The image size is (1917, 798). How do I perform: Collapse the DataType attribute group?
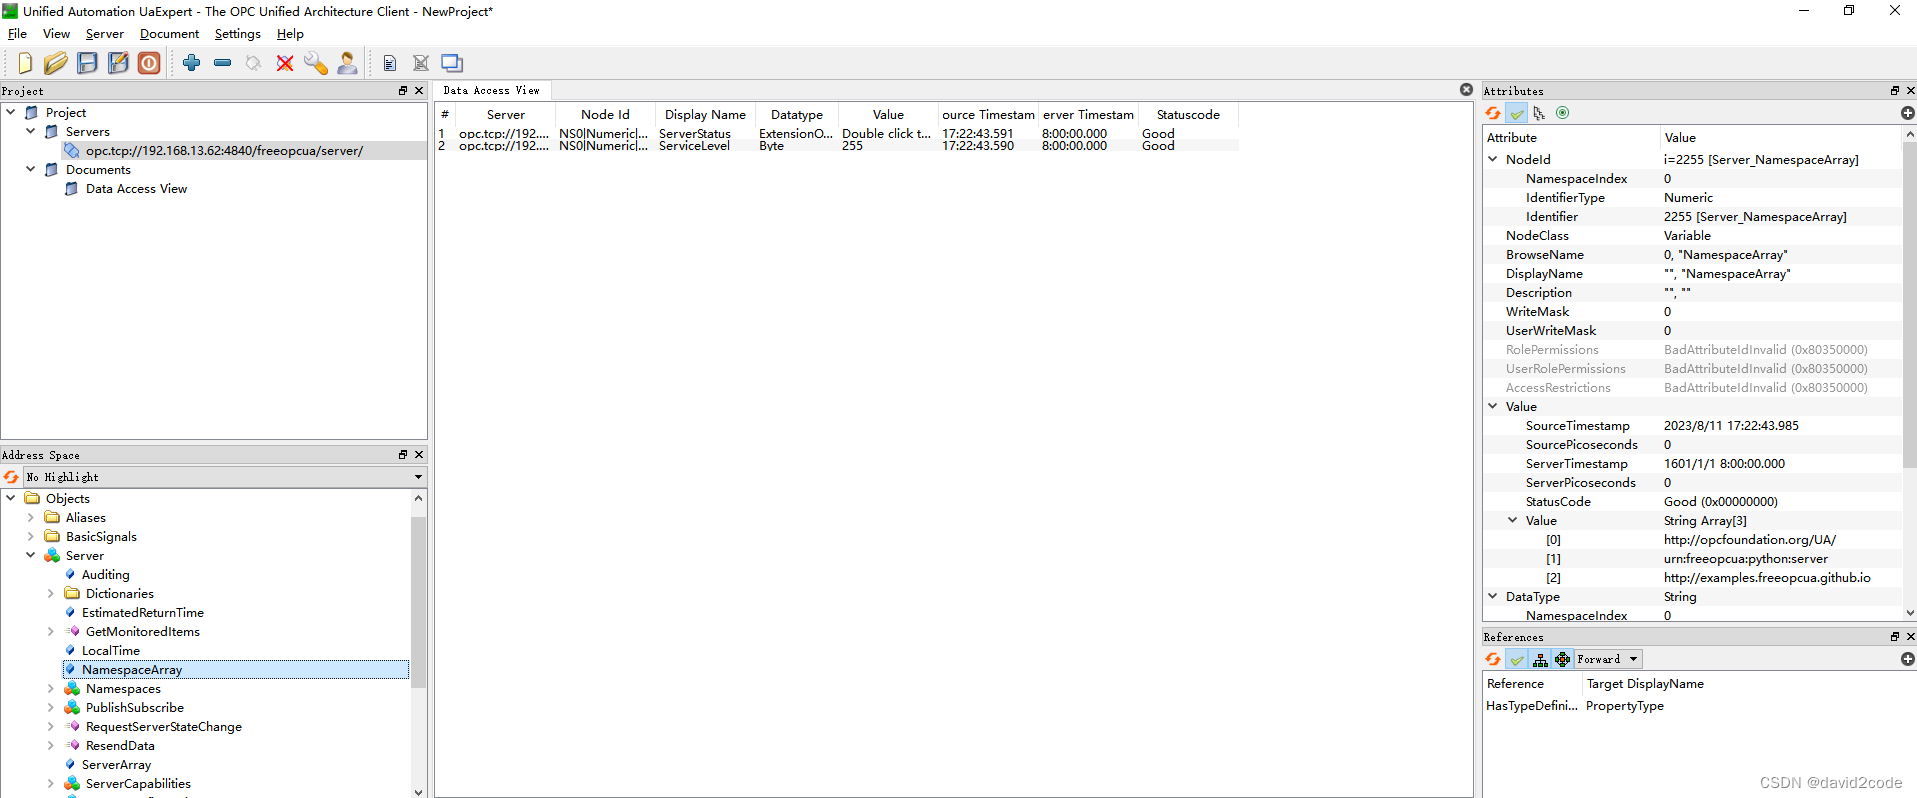1493,596
